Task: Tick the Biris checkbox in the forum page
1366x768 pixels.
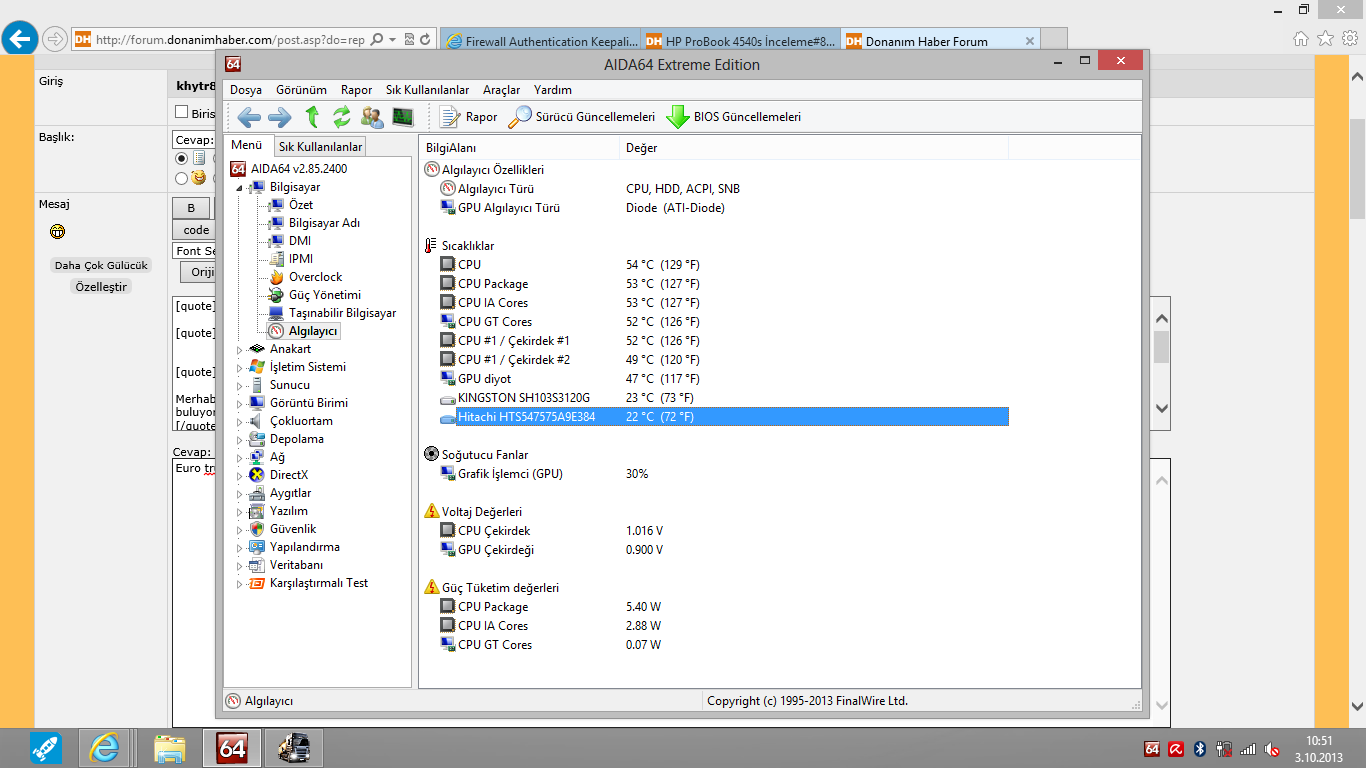Action: pos(182,112)
